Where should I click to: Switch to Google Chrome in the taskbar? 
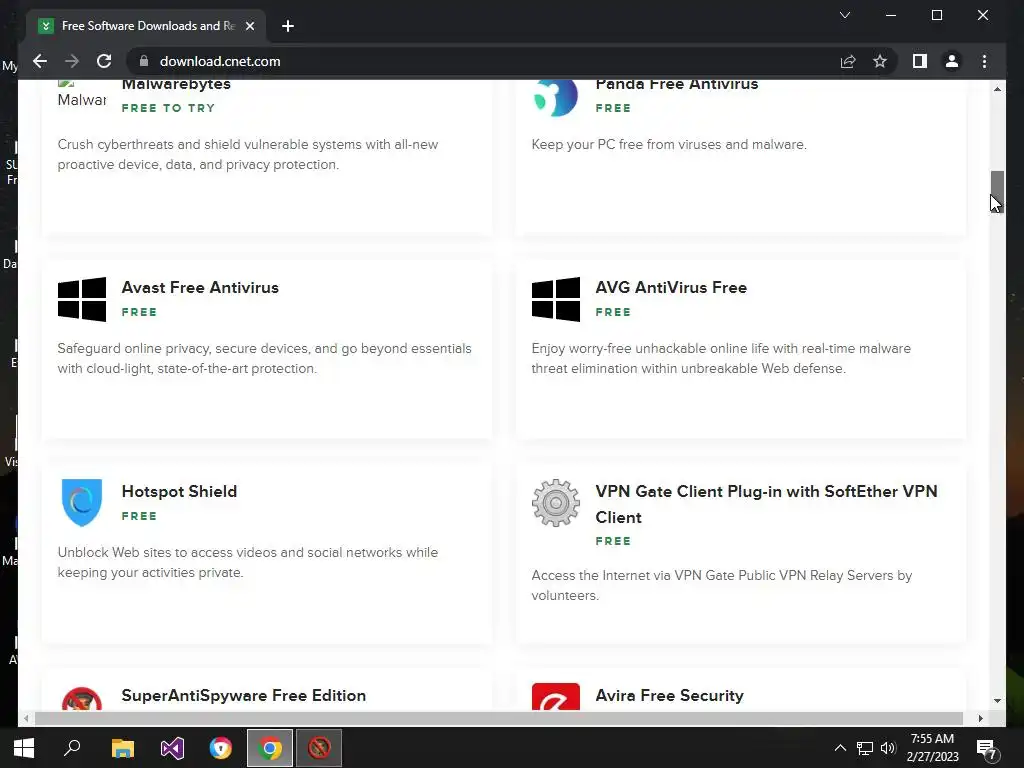270,748
